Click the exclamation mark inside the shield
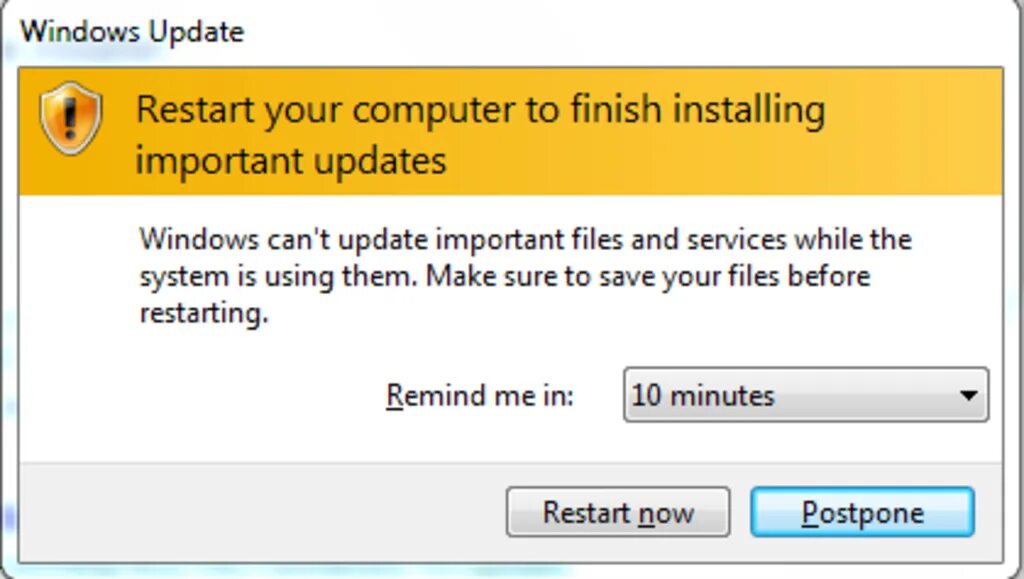Image resolution: width=1024 pixels, height=579 pixels. point(71,119)
